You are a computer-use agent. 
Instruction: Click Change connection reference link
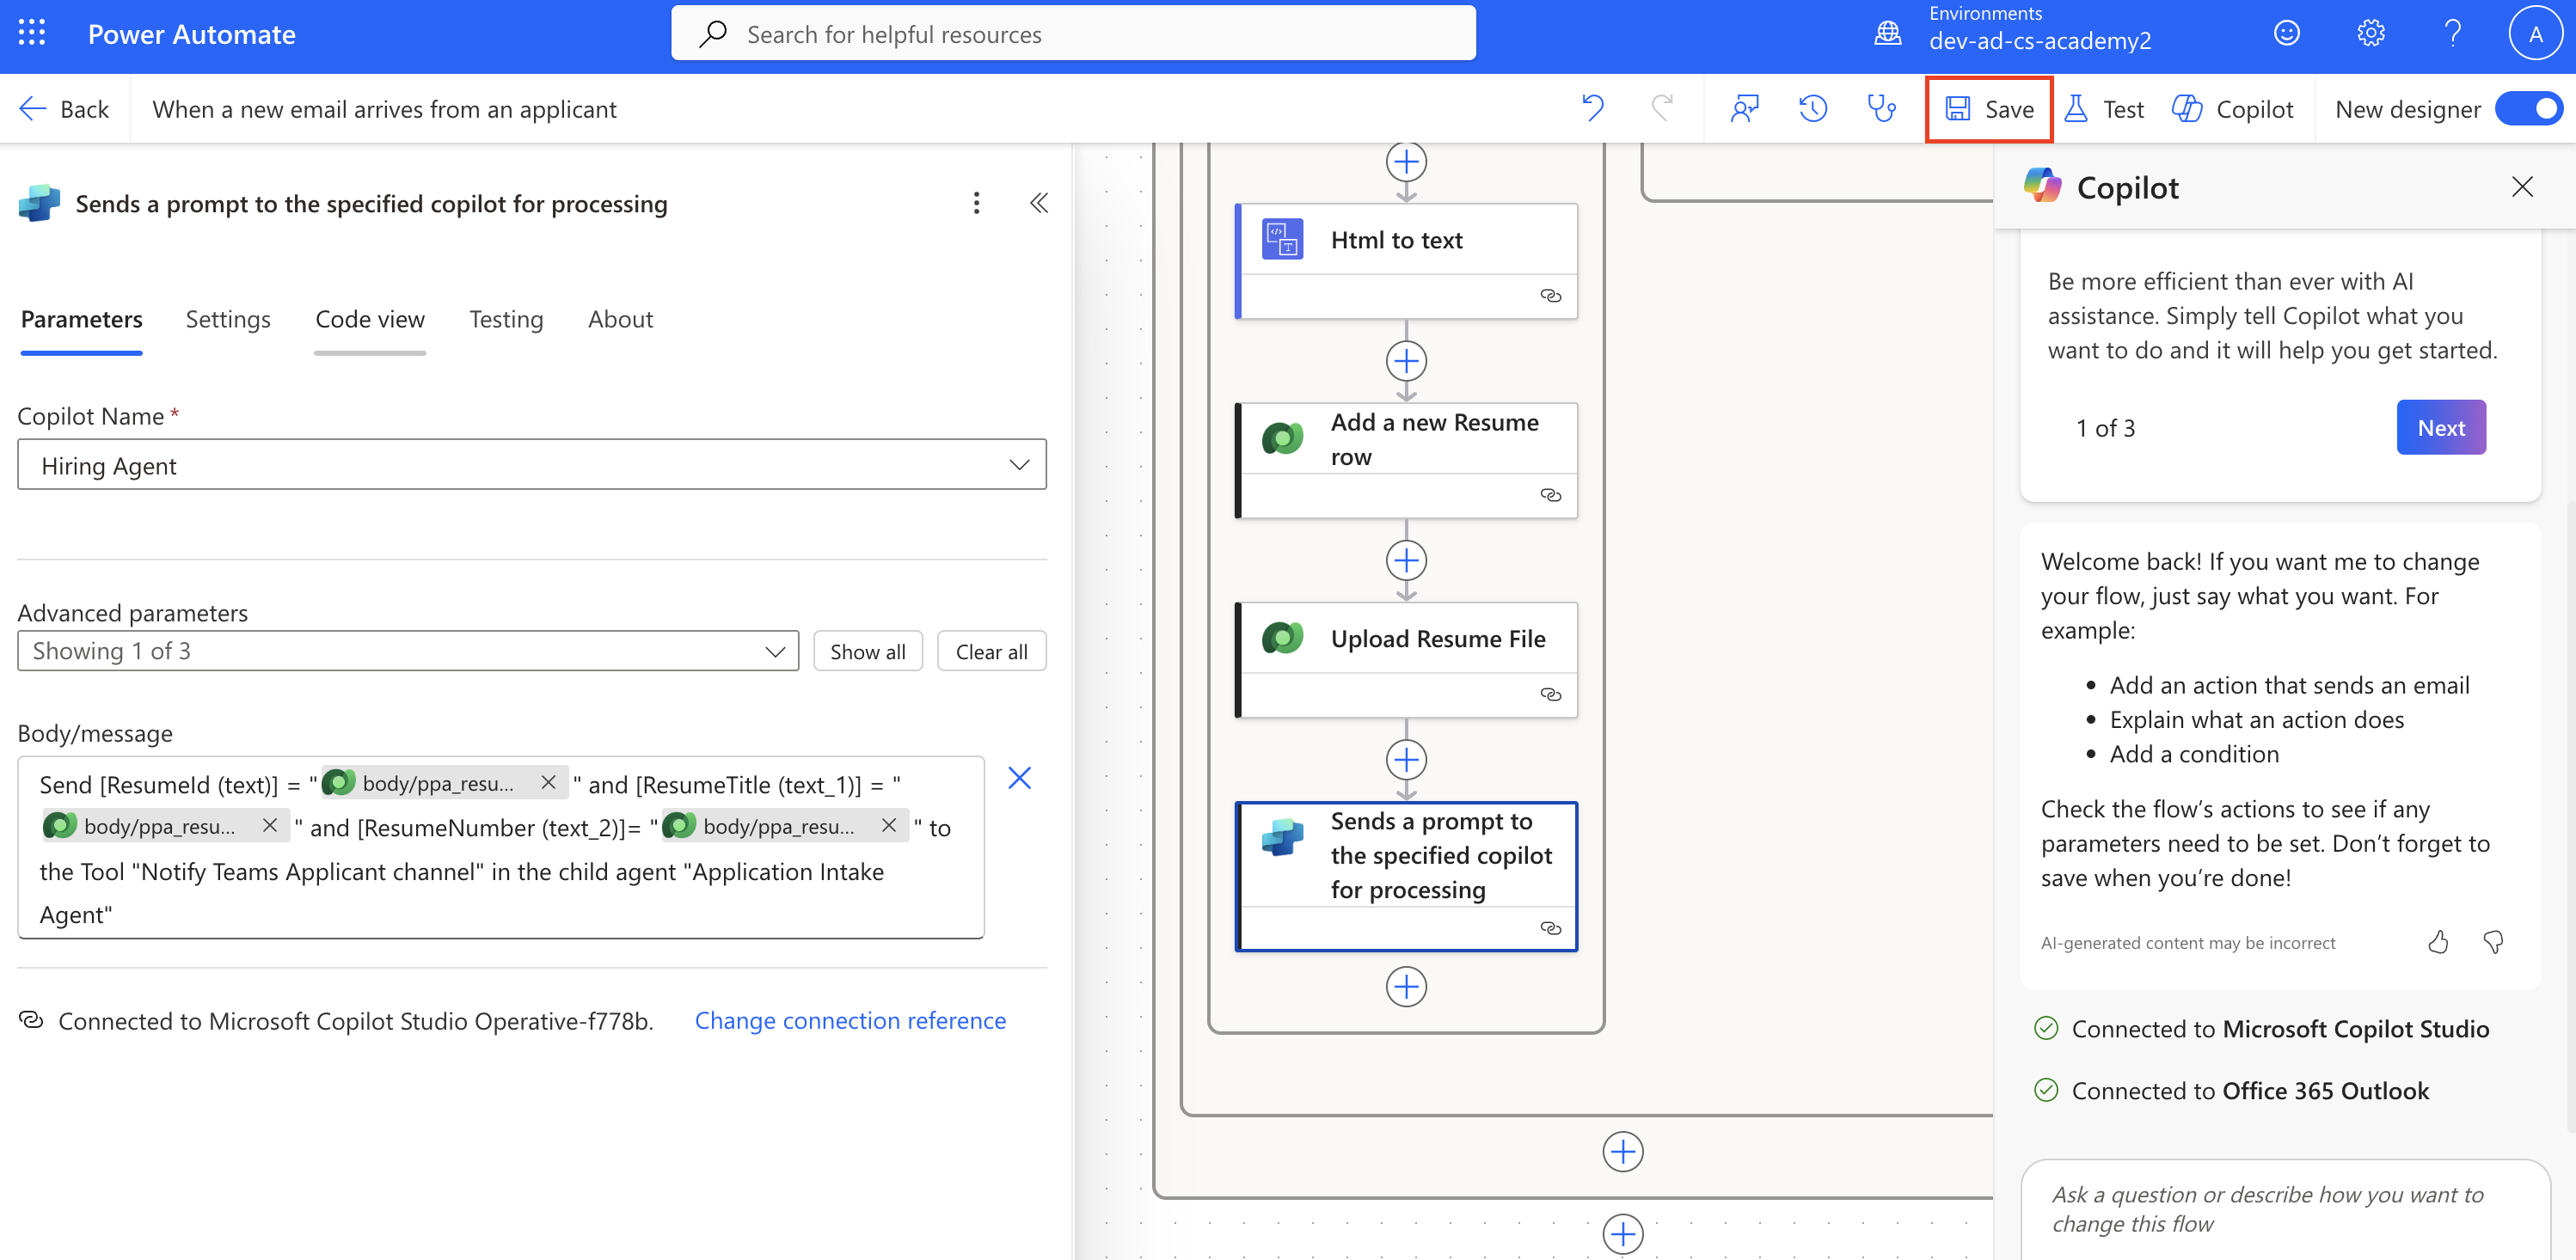tap(850, 1020)
